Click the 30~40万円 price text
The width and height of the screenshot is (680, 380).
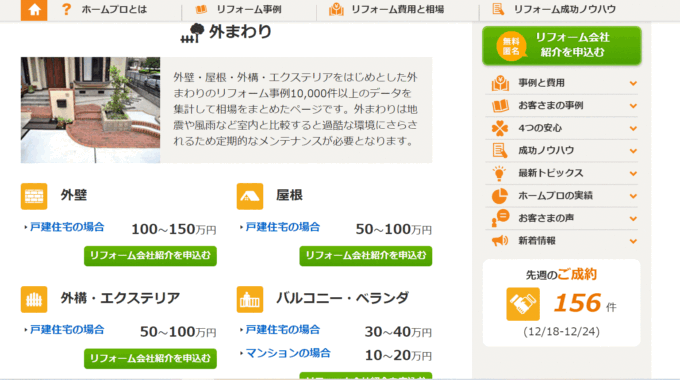pos(398,332)
